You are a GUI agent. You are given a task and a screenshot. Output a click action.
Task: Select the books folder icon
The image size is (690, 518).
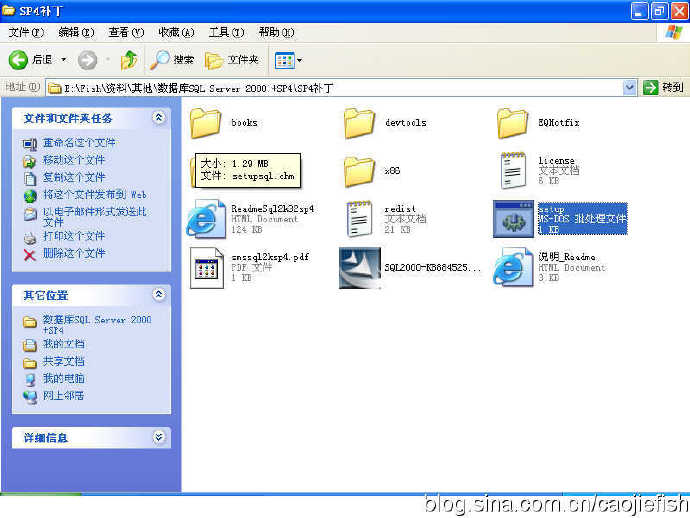tap(206, 123)
